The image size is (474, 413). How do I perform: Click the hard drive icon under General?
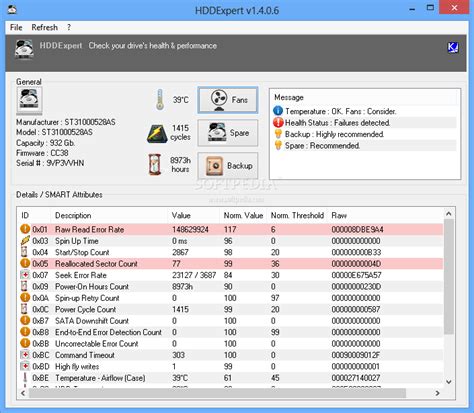tap(29, 100)
